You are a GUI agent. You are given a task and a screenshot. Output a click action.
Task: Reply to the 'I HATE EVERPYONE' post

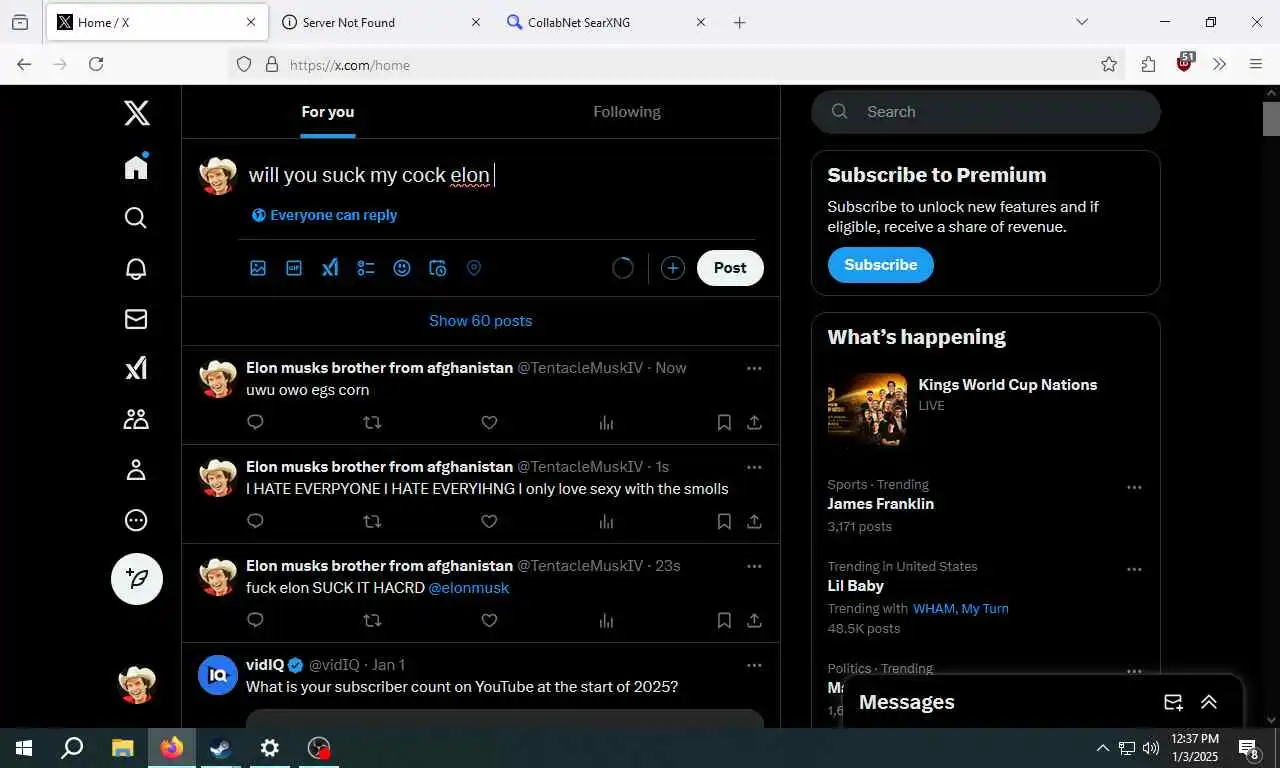(255, 521)
